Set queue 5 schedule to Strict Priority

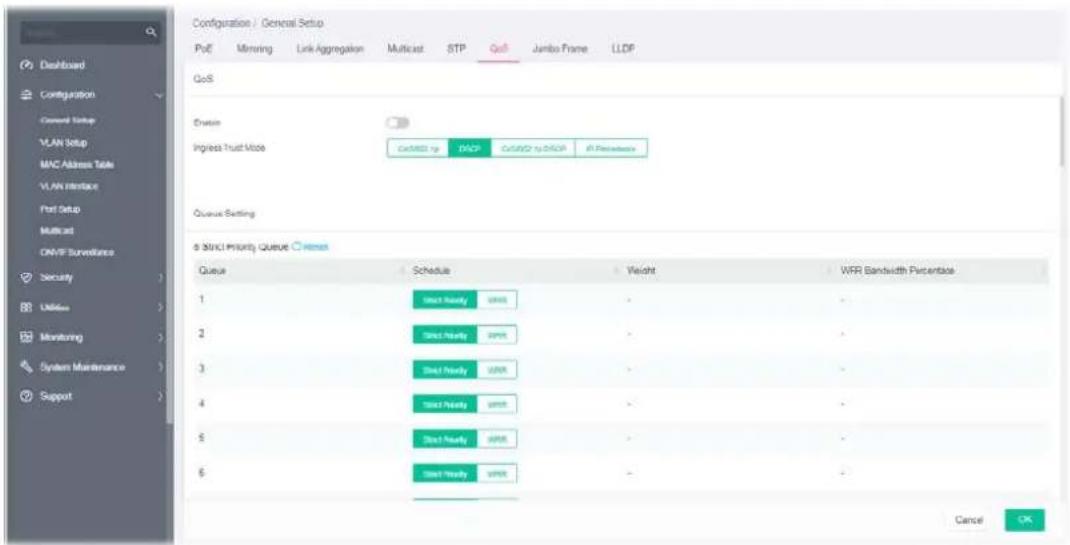(445, 439)
